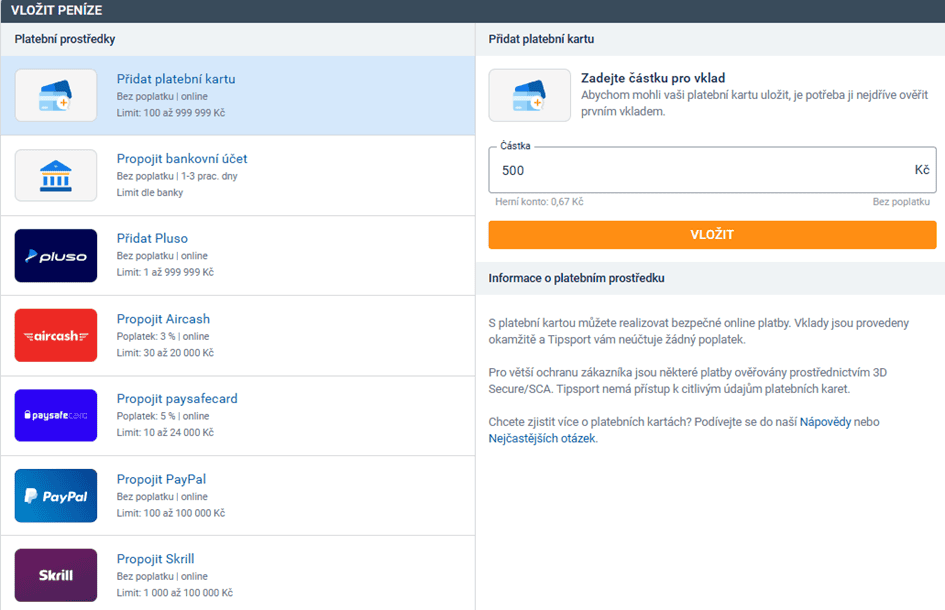Viewport: 945px width, 610px height.
Task: Click the Aircash limit description row
Action: [165, 353]
